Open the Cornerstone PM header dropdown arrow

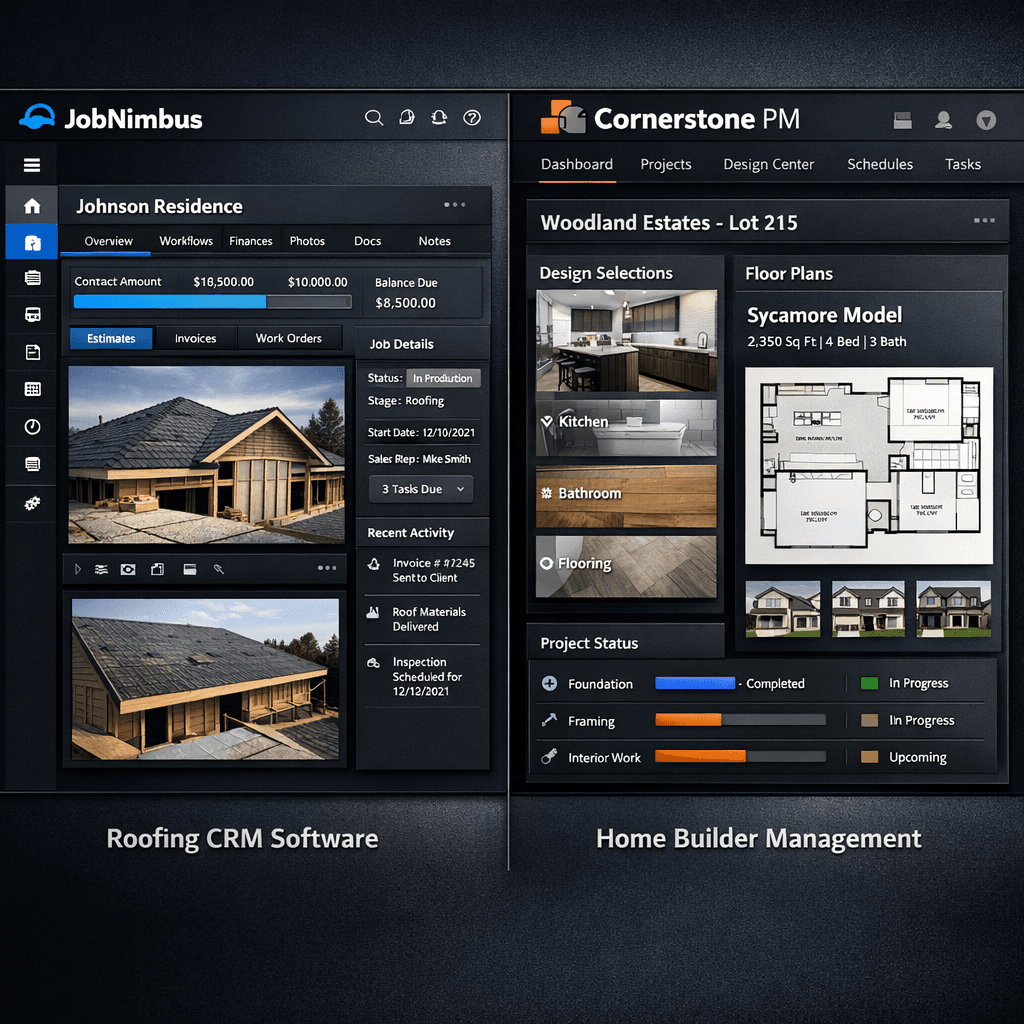pyautogui.click(x=986, y=120)
